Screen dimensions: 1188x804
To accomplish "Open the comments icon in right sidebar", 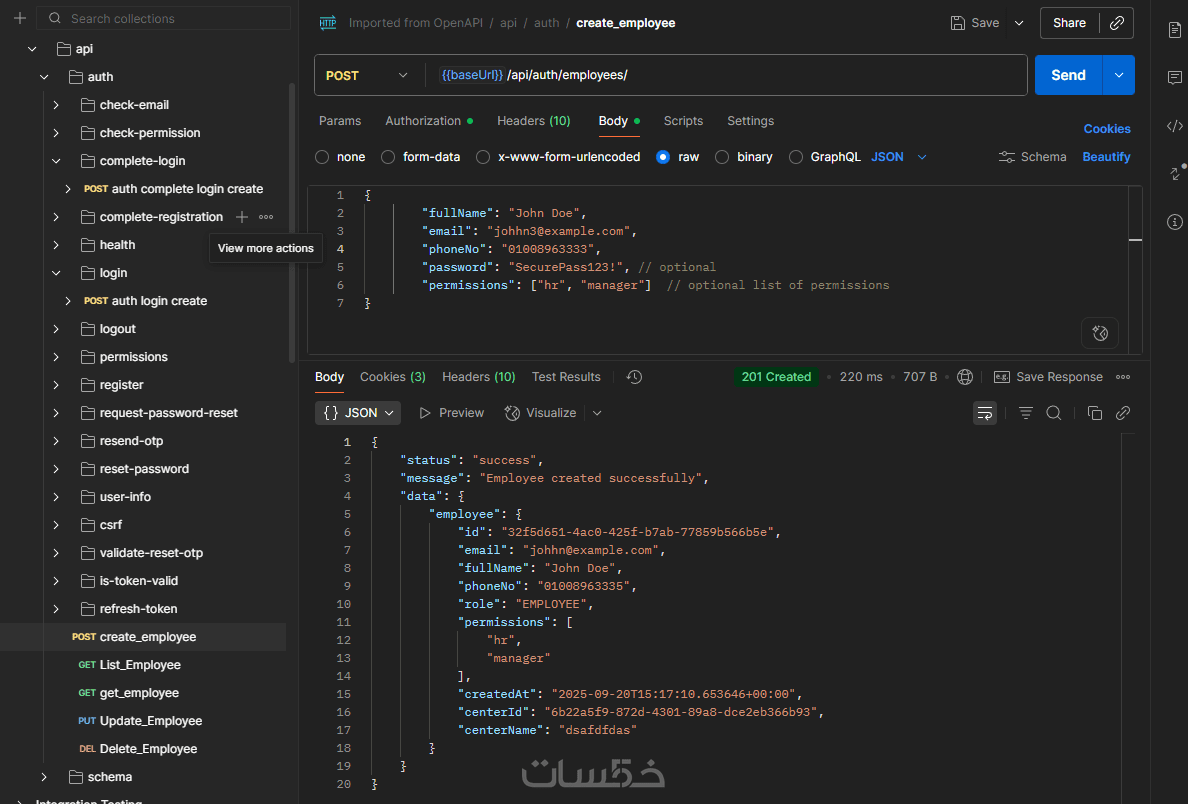I will click(1175, 78).
